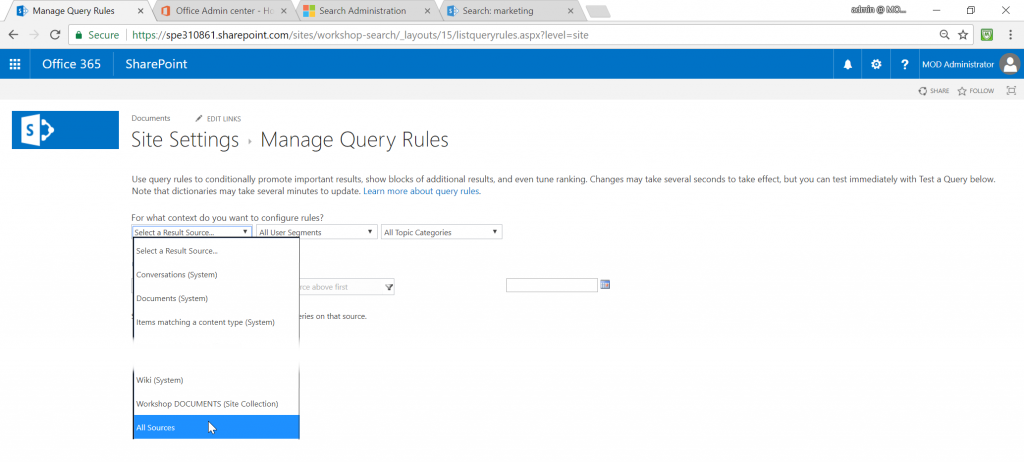Click the browser address bar URL
This screenshot has height=462, width=1024.
point(360,35)
